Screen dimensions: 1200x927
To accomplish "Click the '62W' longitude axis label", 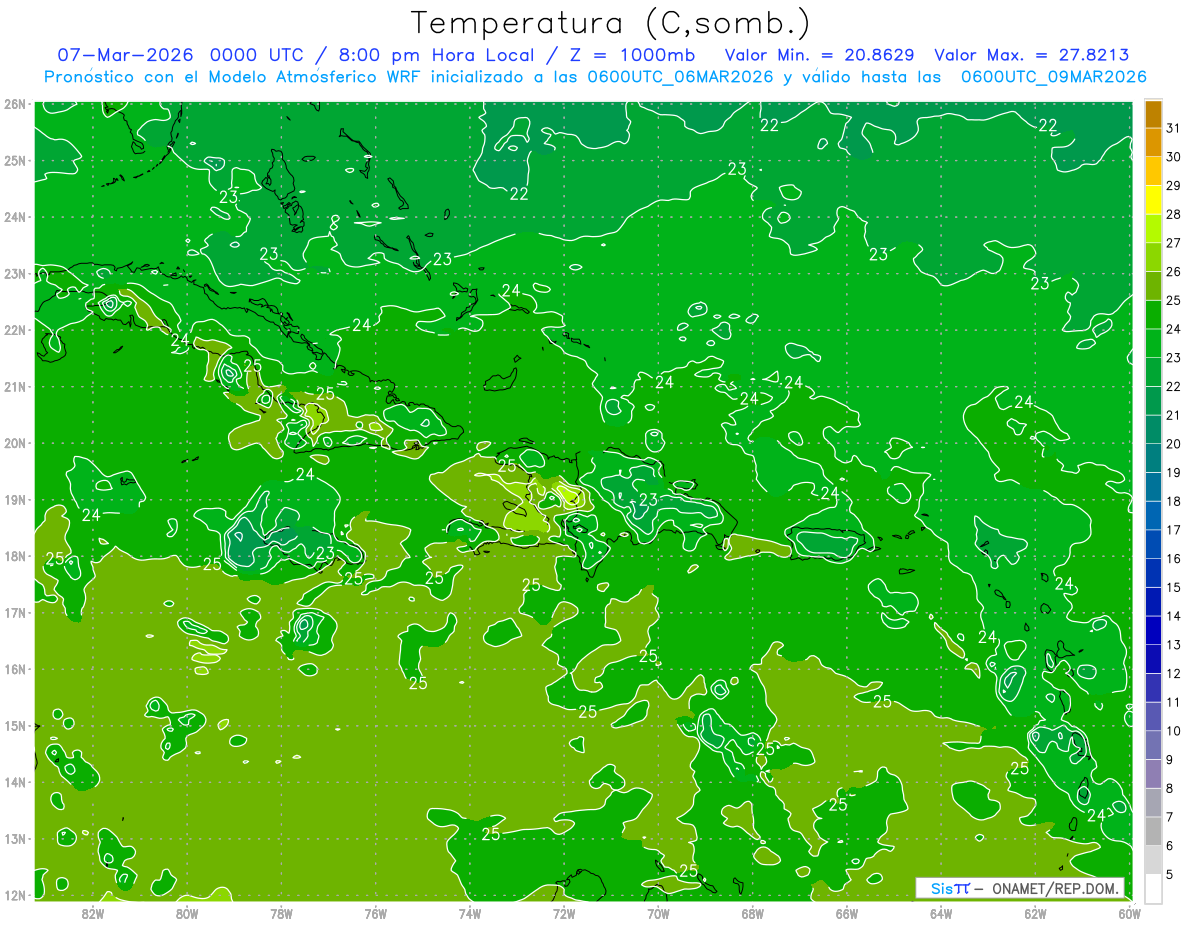I will [x=1036, y=913].
